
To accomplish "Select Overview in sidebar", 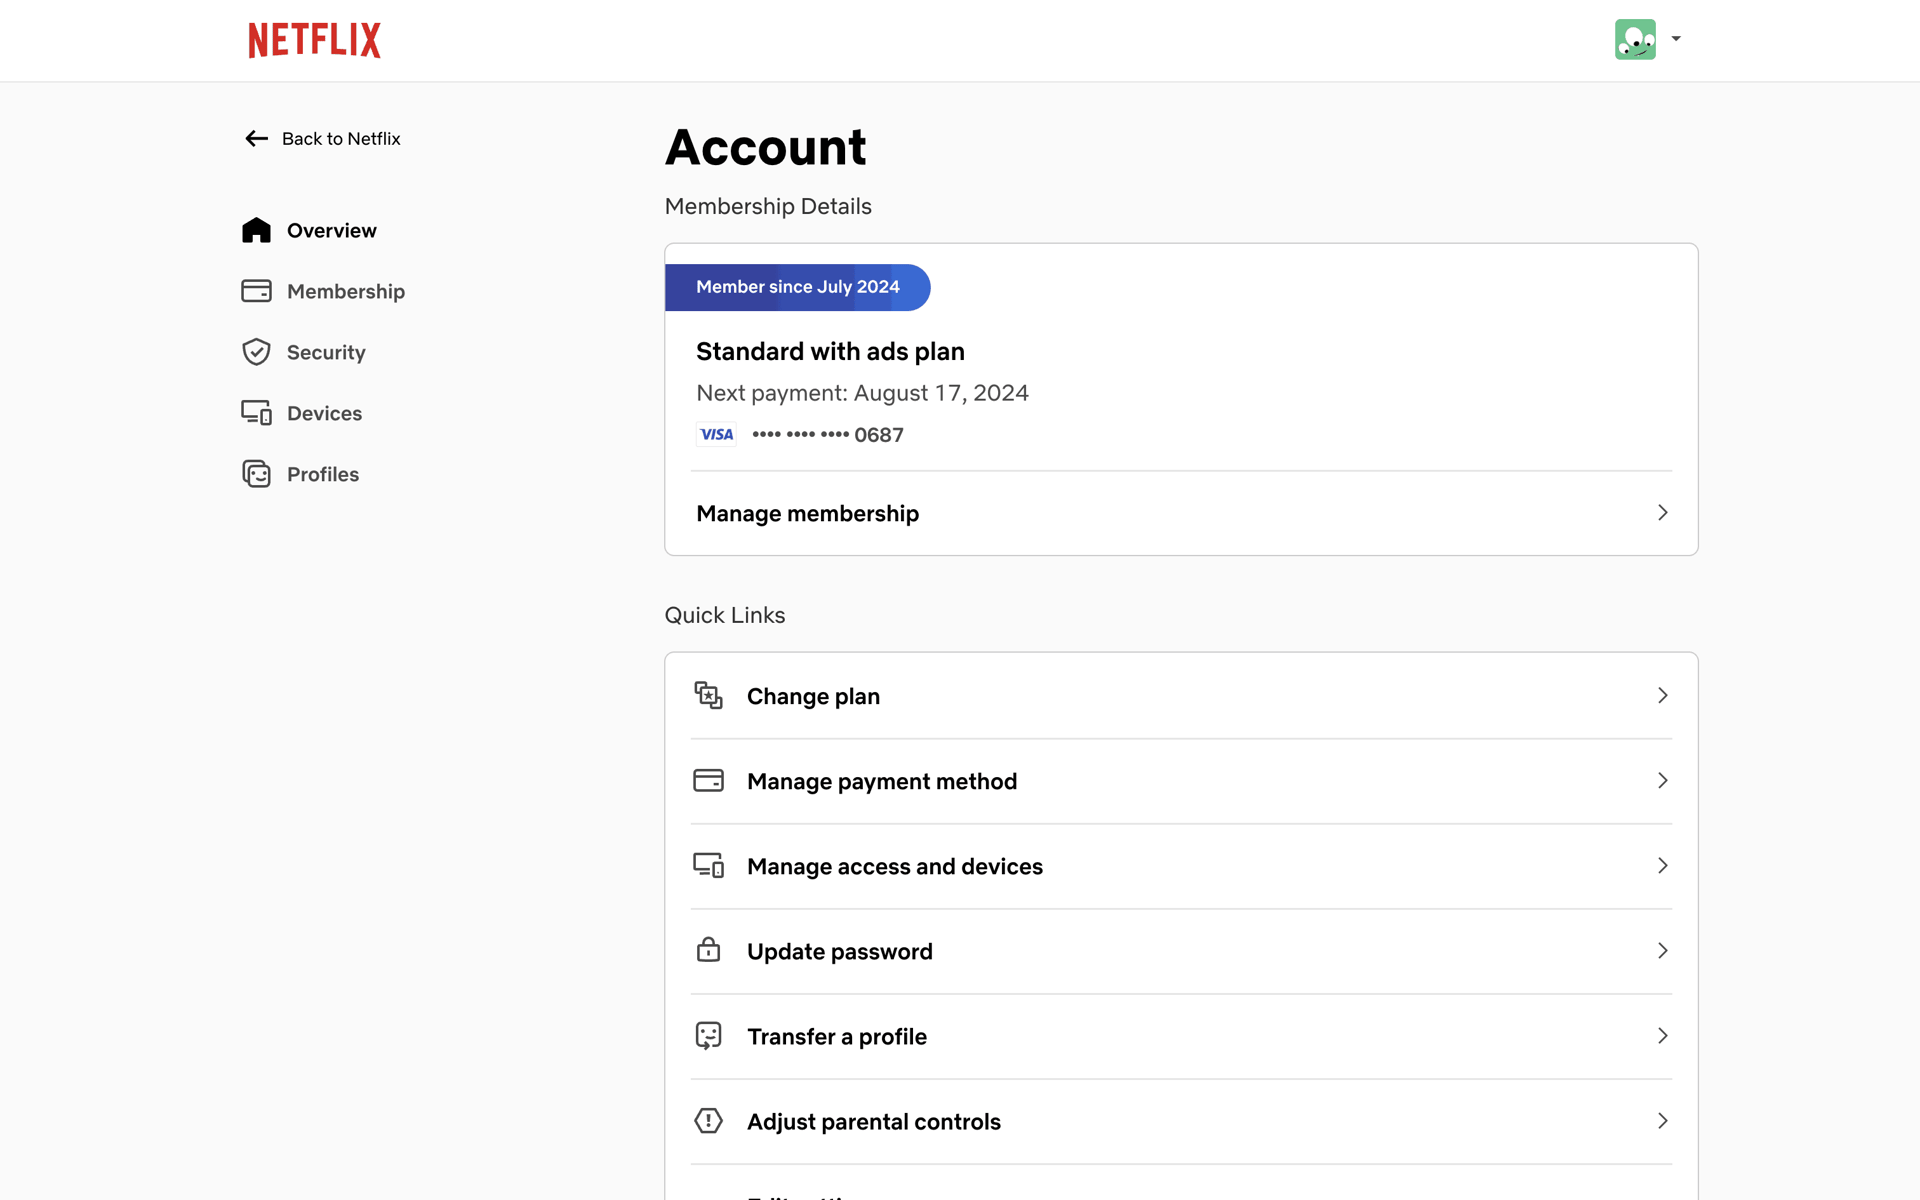I will click(x=331, y=230).
